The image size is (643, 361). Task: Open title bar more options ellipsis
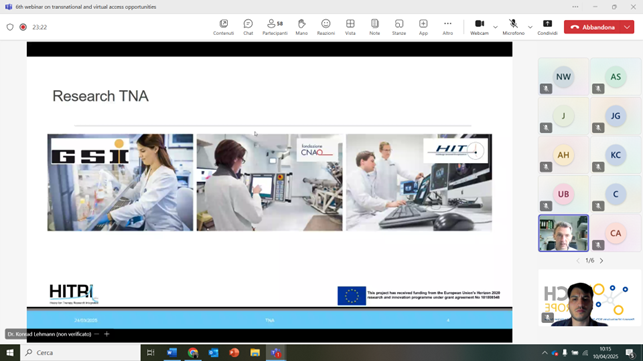[x=575, y=7]
